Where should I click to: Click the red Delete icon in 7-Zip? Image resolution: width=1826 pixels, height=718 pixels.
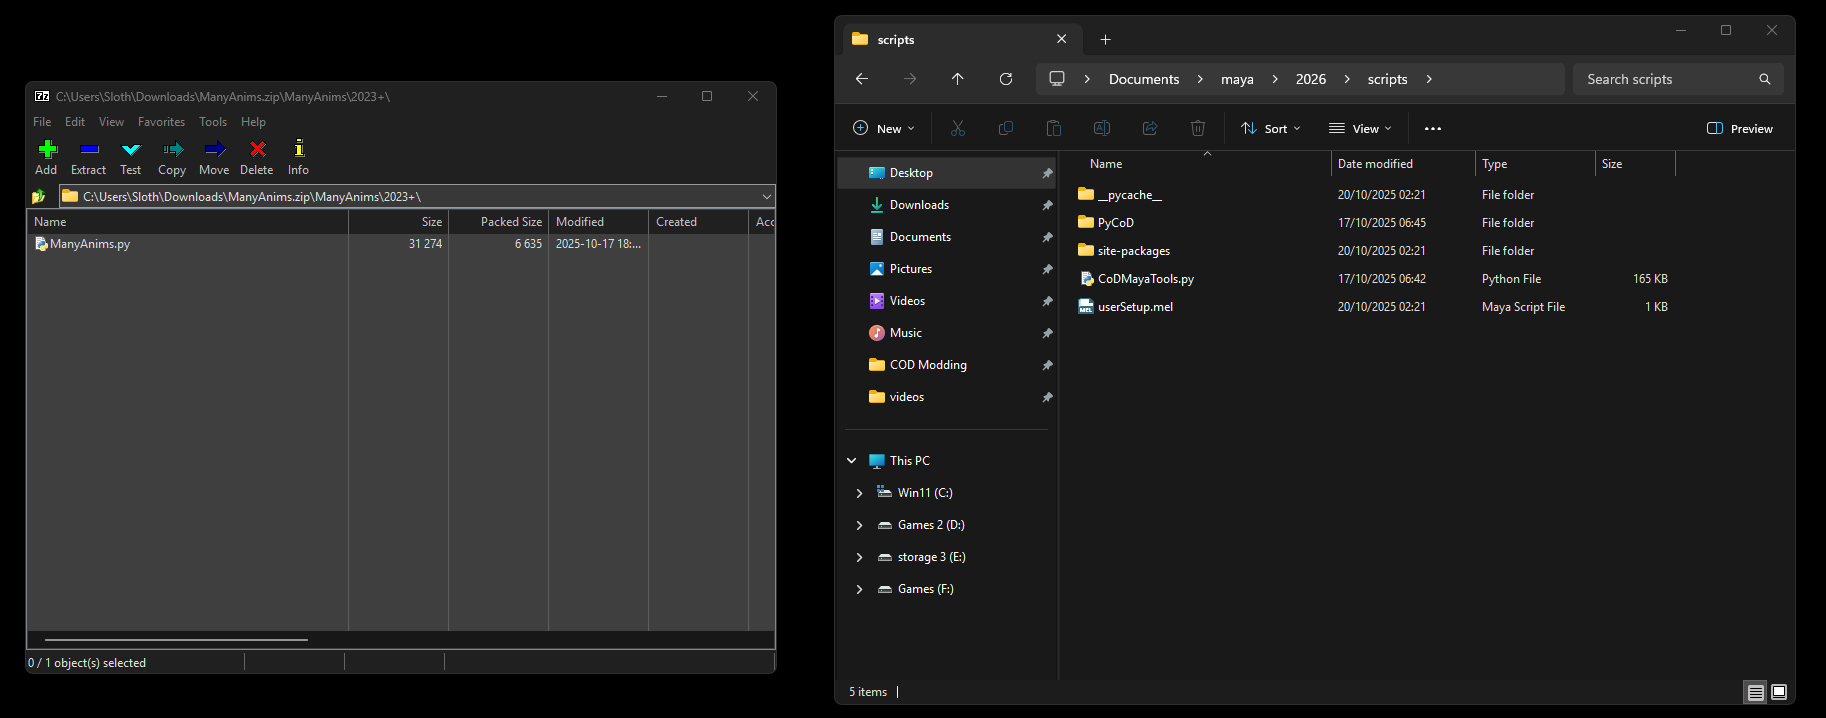(x=257, y=157)
